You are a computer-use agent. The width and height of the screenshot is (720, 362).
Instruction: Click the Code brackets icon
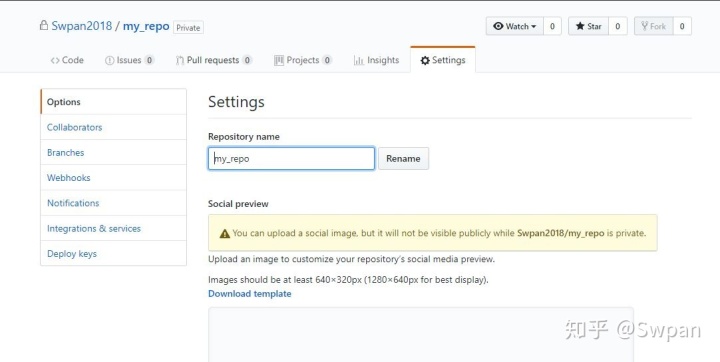click(x=55, y=61)
